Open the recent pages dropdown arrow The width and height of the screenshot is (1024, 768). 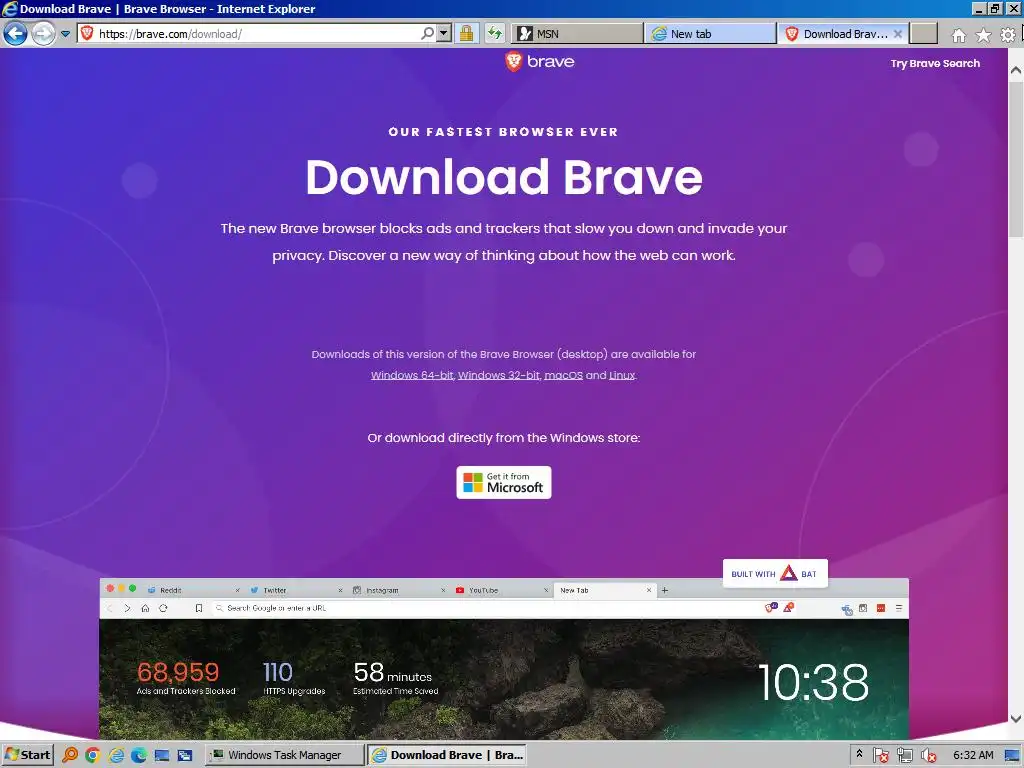click(65, 34)
